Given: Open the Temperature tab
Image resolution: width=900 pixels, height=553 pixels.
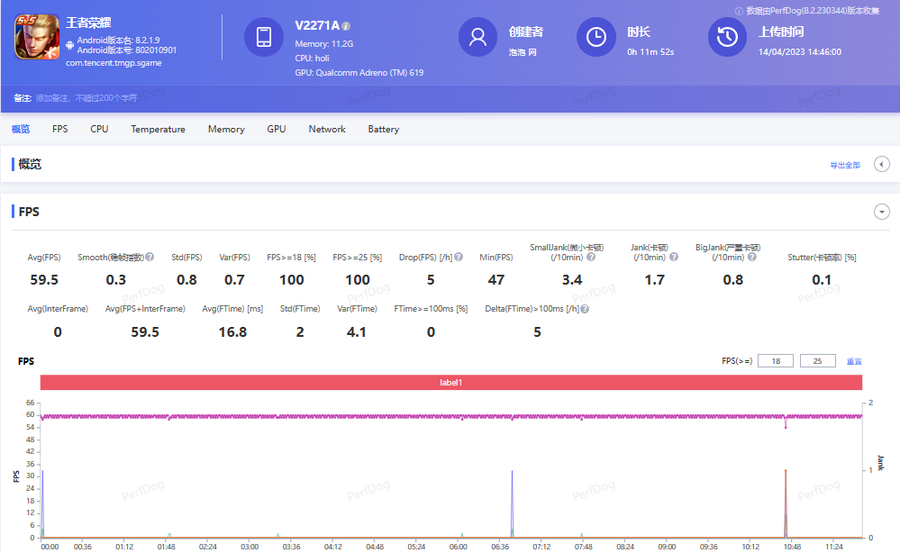Looking at the screenshot, I should [x=158, y=129].
